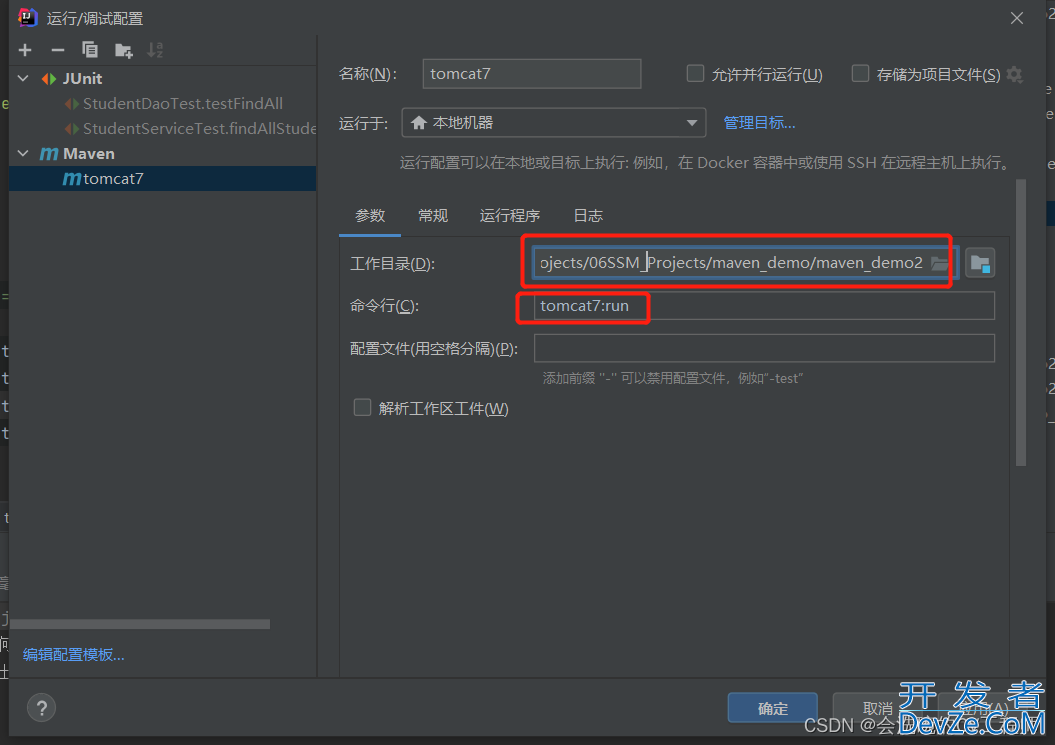Screen dimensions: 1055x745
Task: Click the horizontal scrollbar under configuration tree
Action: coord(140,624)
